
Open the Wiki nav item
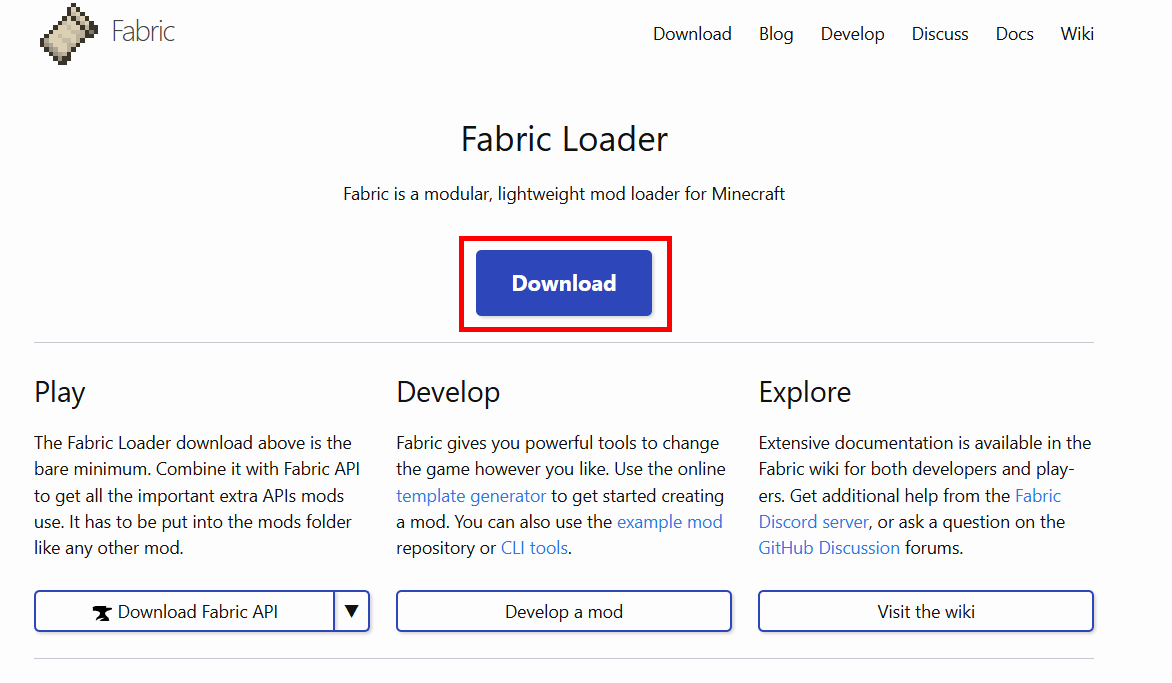pos(1077,34)
